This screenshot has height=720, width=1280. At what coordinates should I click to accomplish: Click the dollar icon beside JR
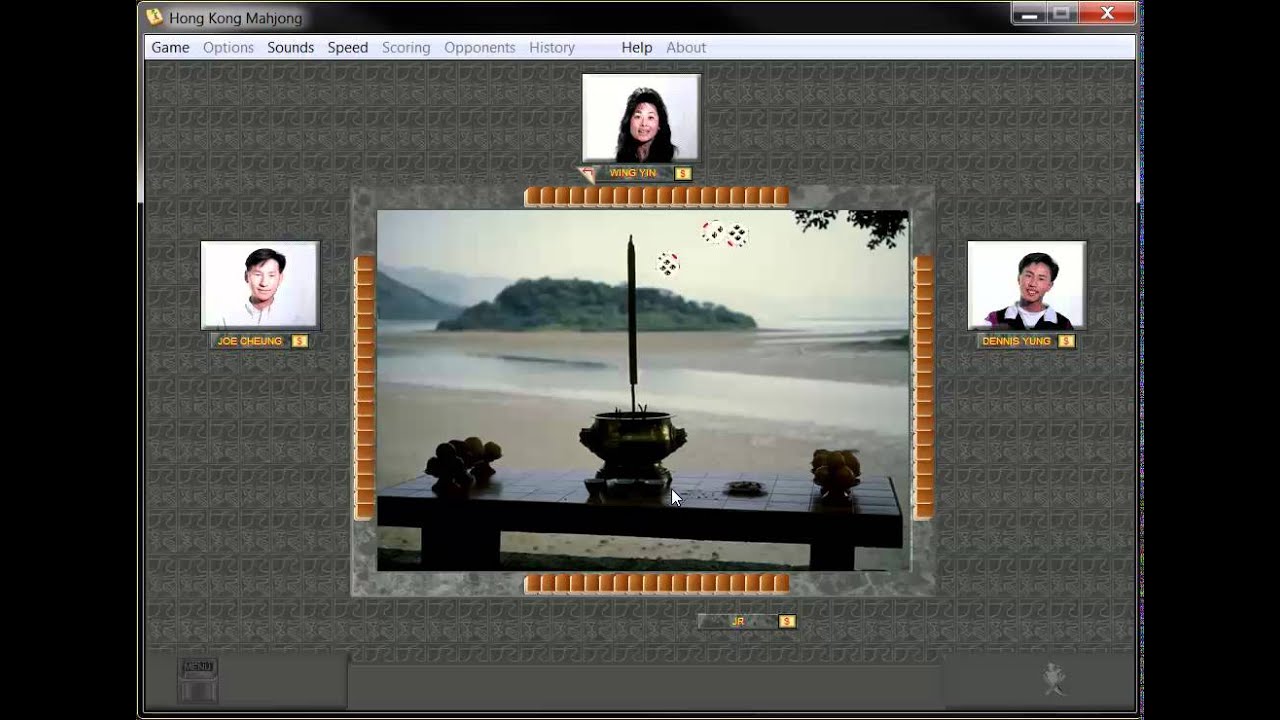(x=787, y=621)
